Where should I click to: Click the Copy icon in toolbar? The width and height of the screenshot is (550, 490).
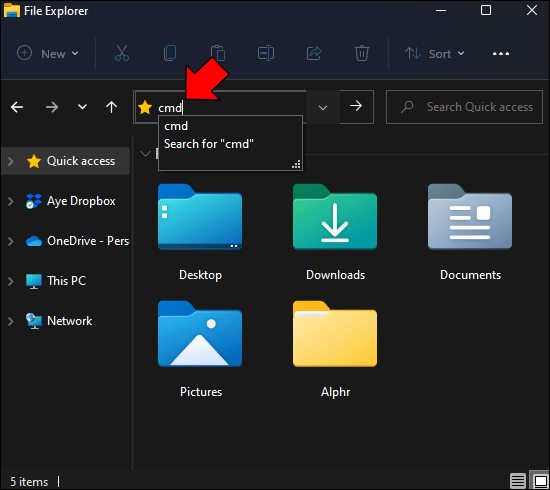[x=170, y=53]
